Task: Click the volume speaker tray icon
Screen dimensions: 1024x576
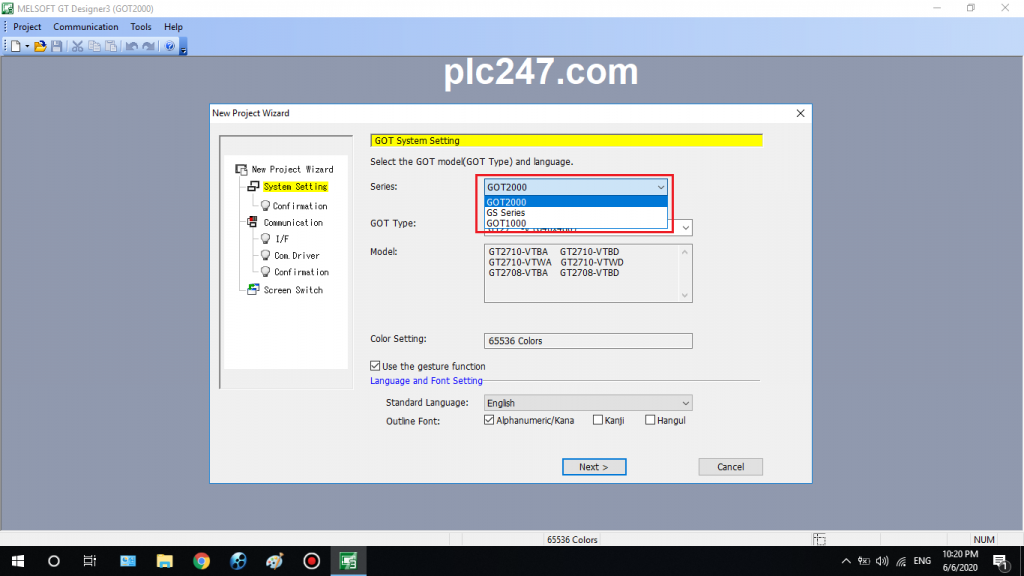Action: click(x=882, y=561)
